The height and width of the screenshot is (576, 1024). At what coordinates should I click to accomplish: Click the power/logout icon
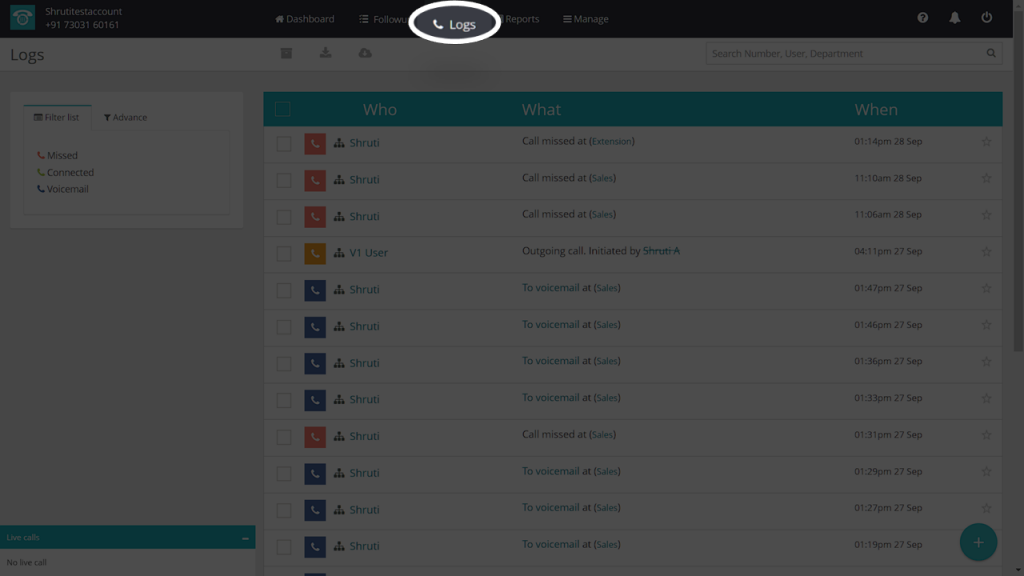point(988,18)
